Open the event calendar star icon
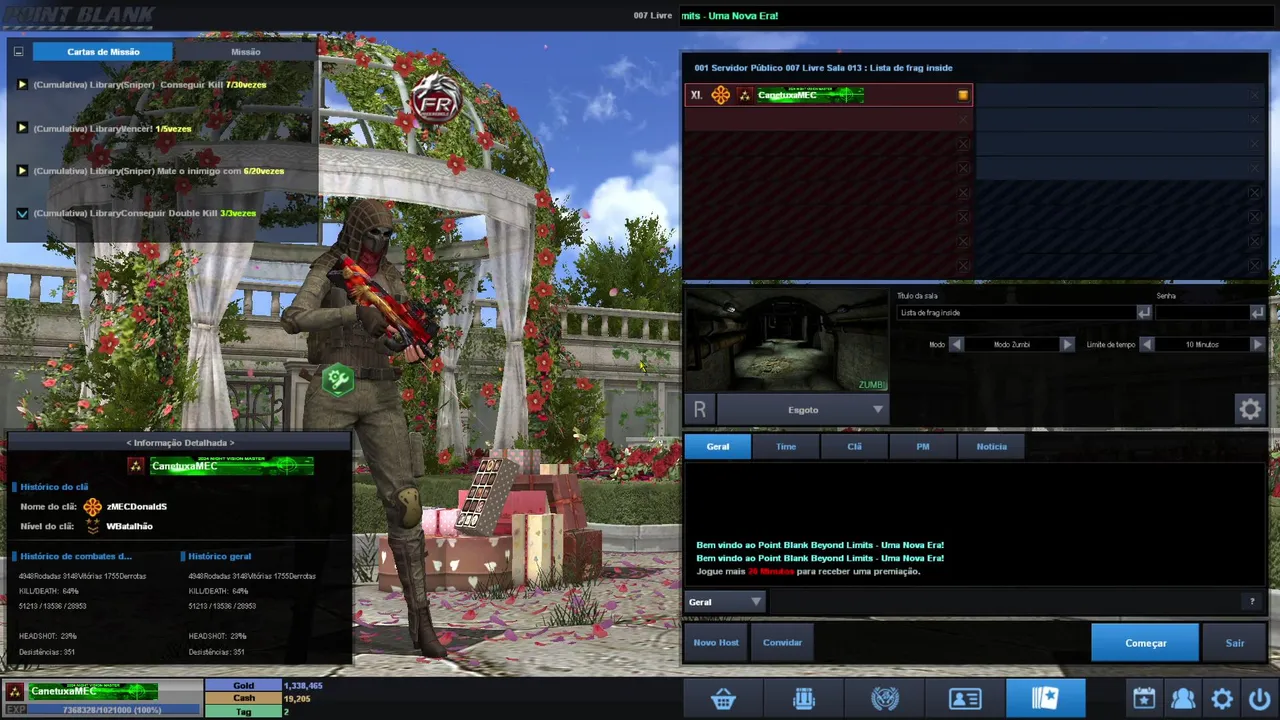This screenshot has height=720, width=1280. pos(1144,699)
